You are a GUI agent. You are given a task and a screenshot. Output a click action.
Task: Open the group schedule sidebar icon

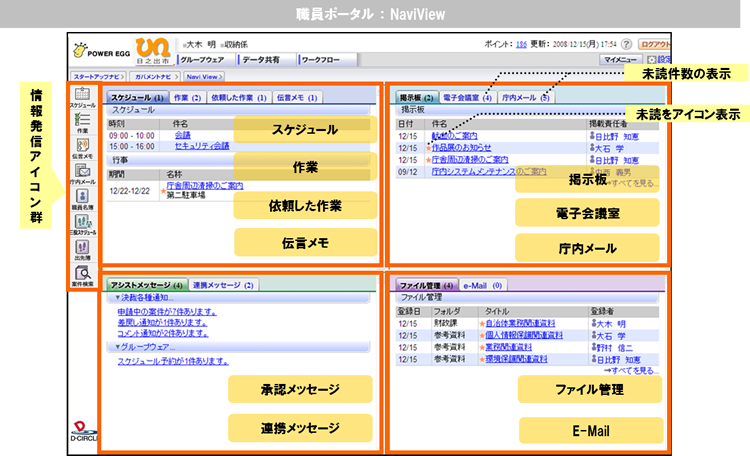click(x=82, y=224)
